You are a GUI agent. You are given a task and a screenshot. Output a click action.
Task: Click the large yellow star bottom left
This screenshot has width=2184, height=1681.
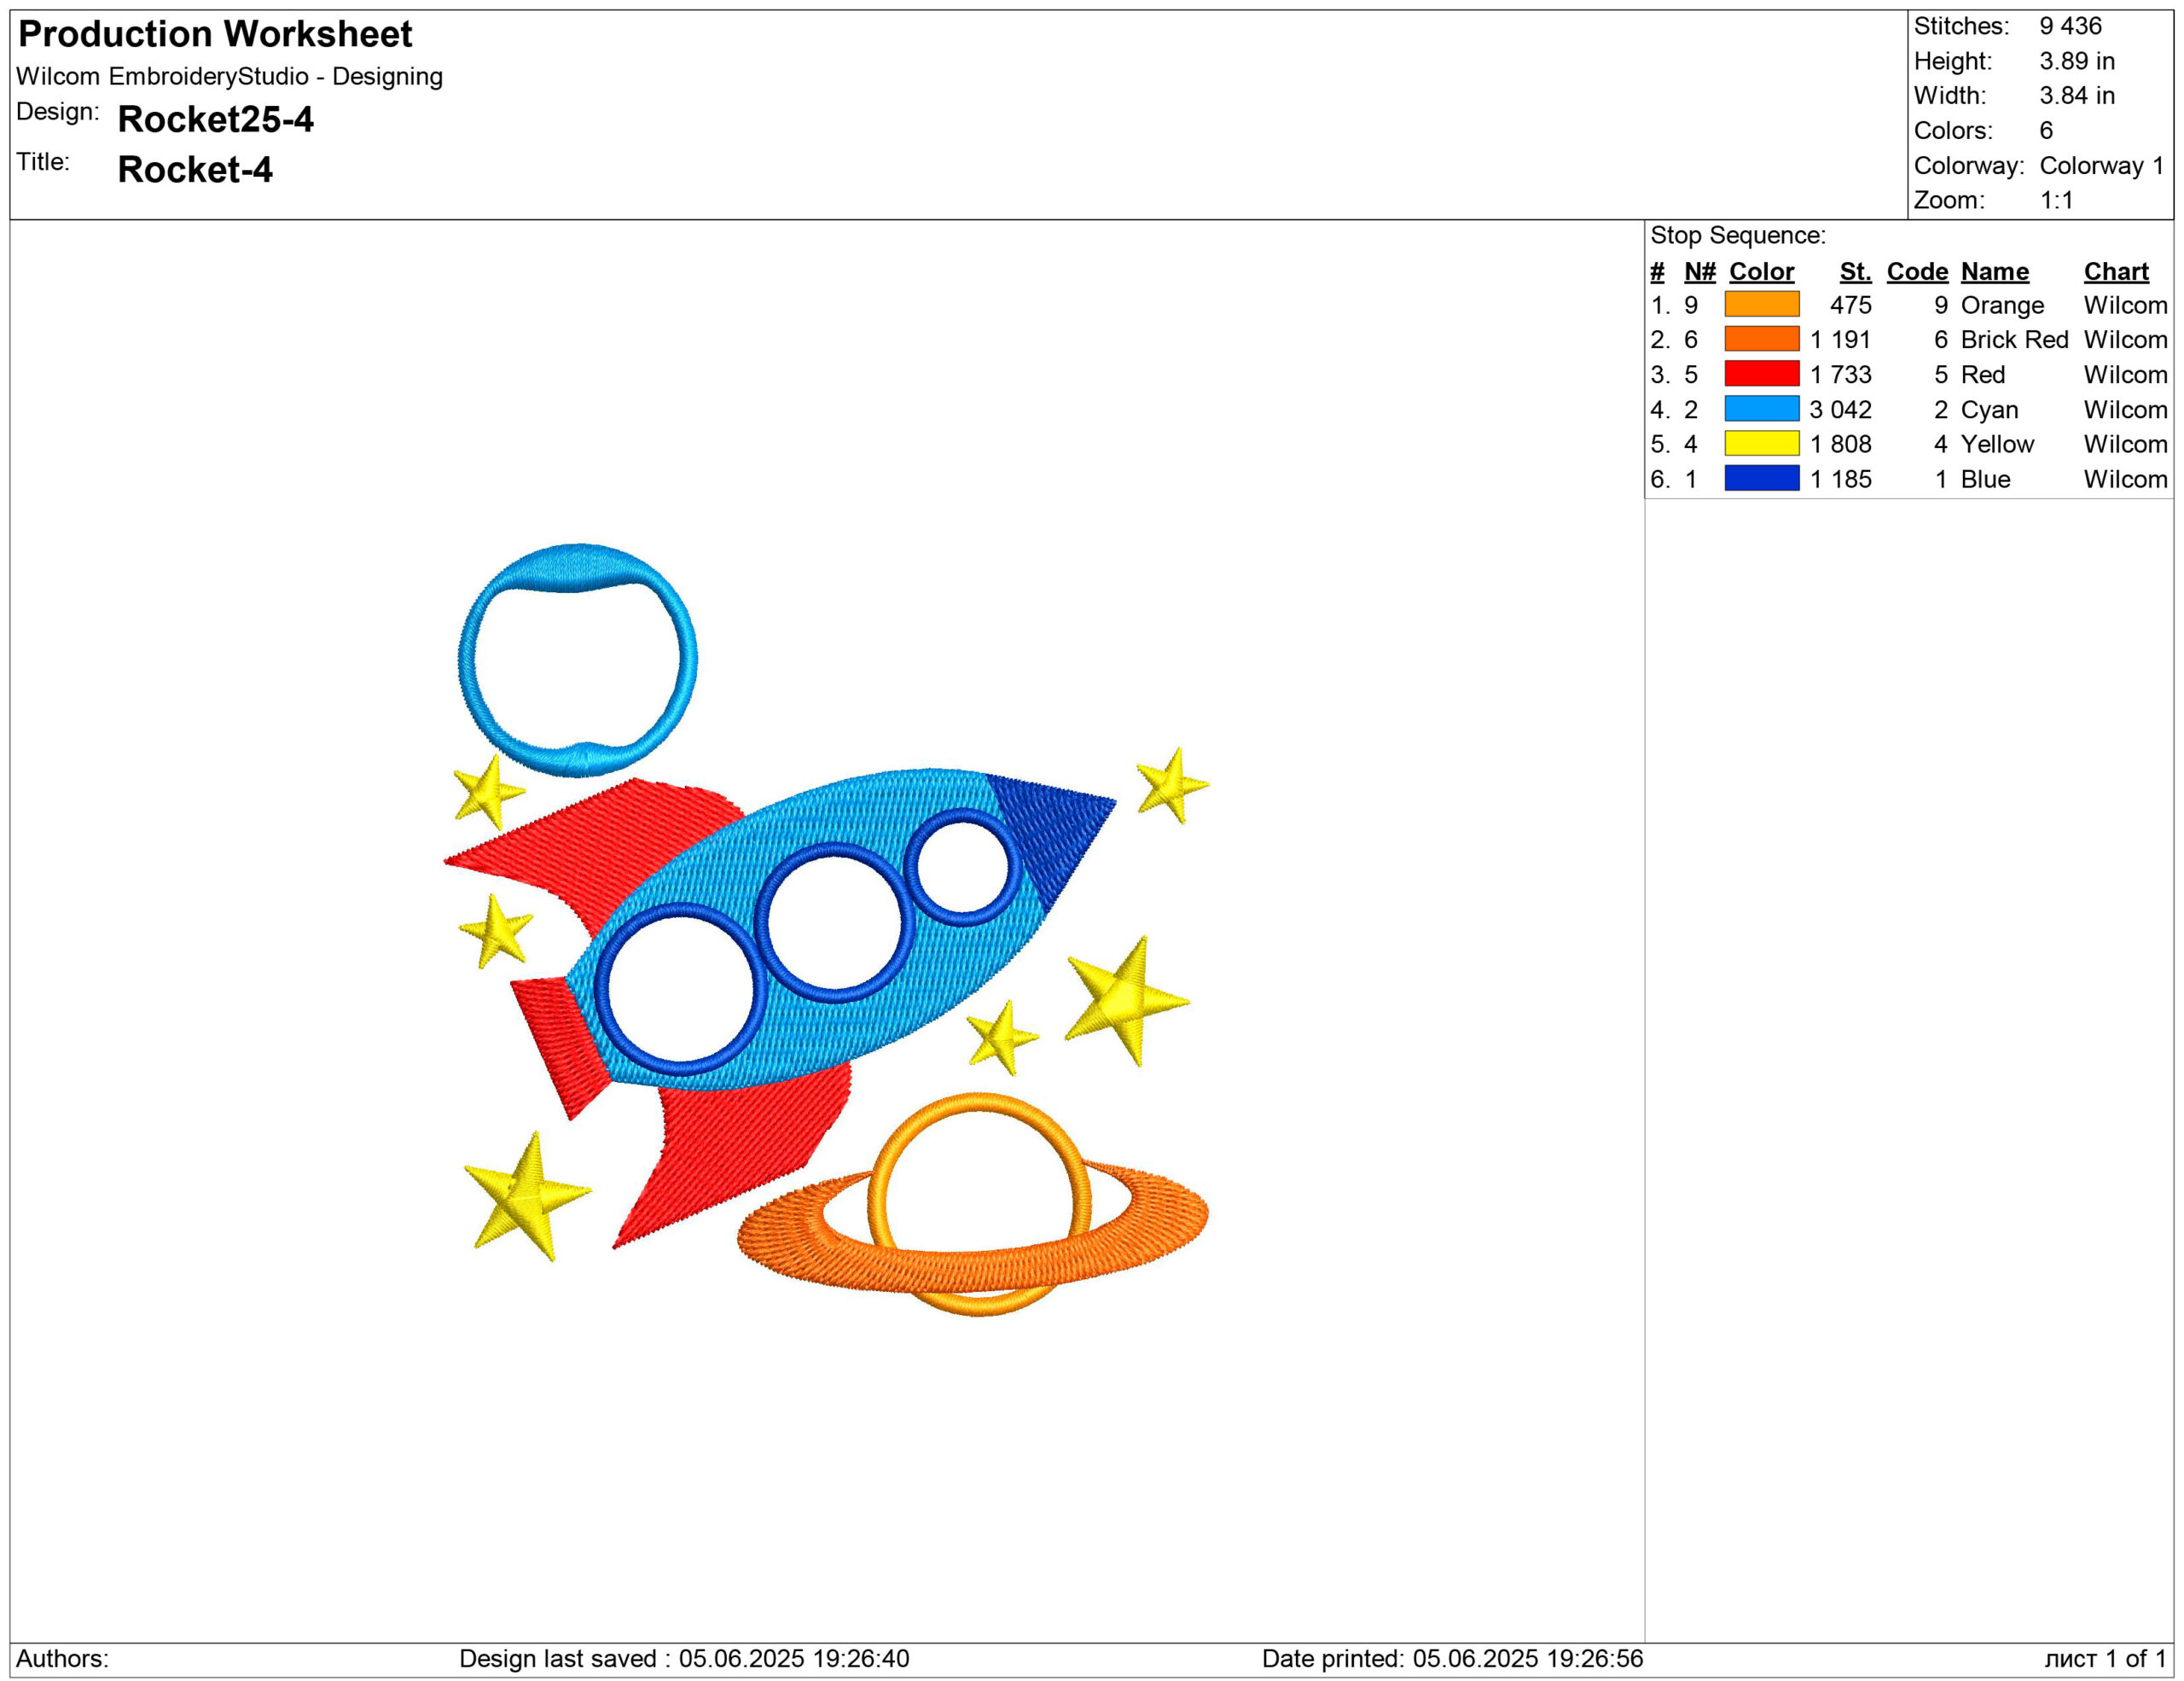(527, 1194)
